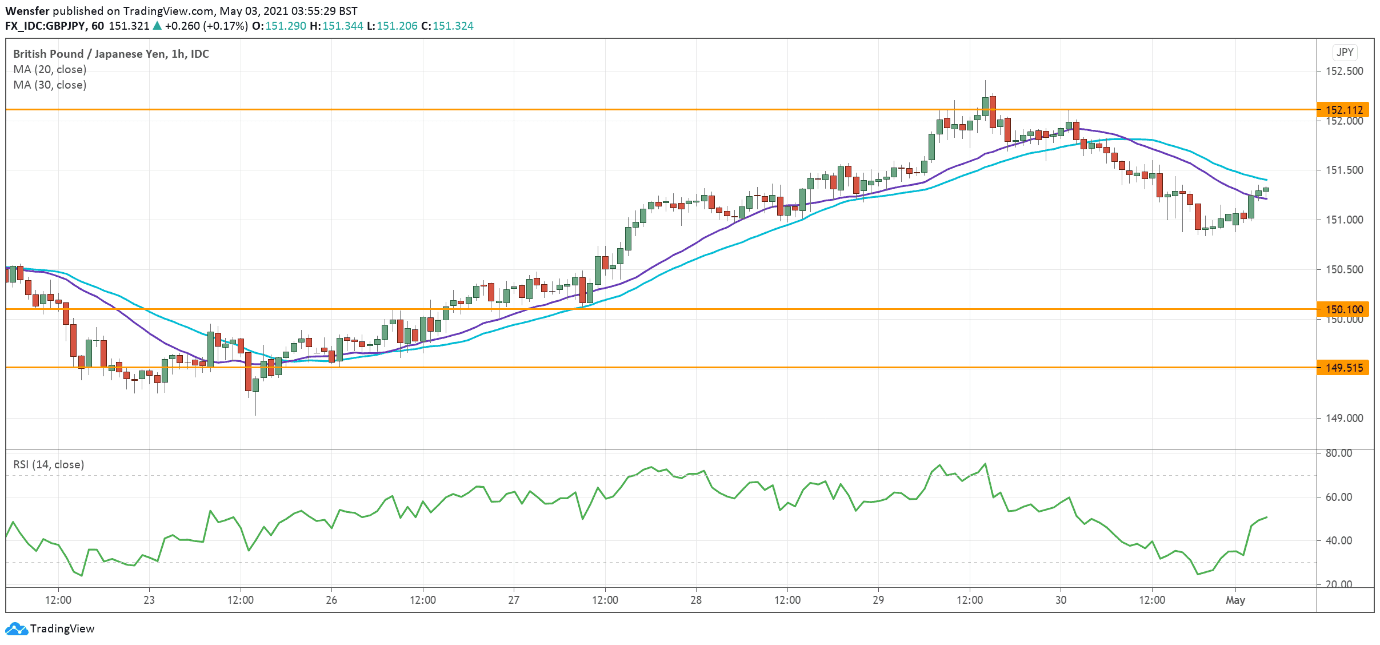
Task: Click the TradingView logo at bottom left
Action: coord(48,628)
